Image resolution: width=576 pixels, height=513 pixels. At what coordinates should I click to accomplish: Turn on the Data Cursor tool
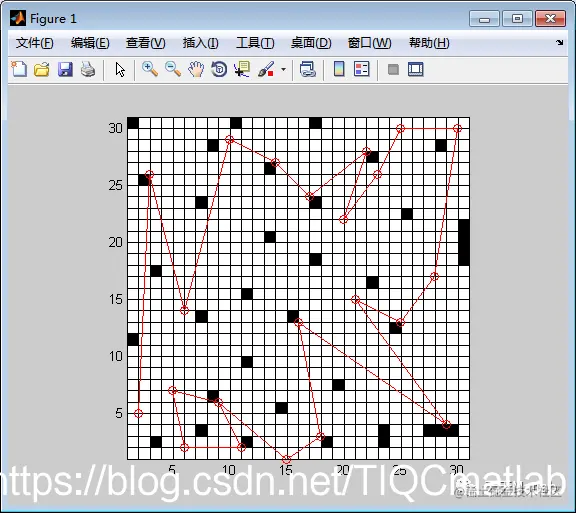(x=242, y=69)
